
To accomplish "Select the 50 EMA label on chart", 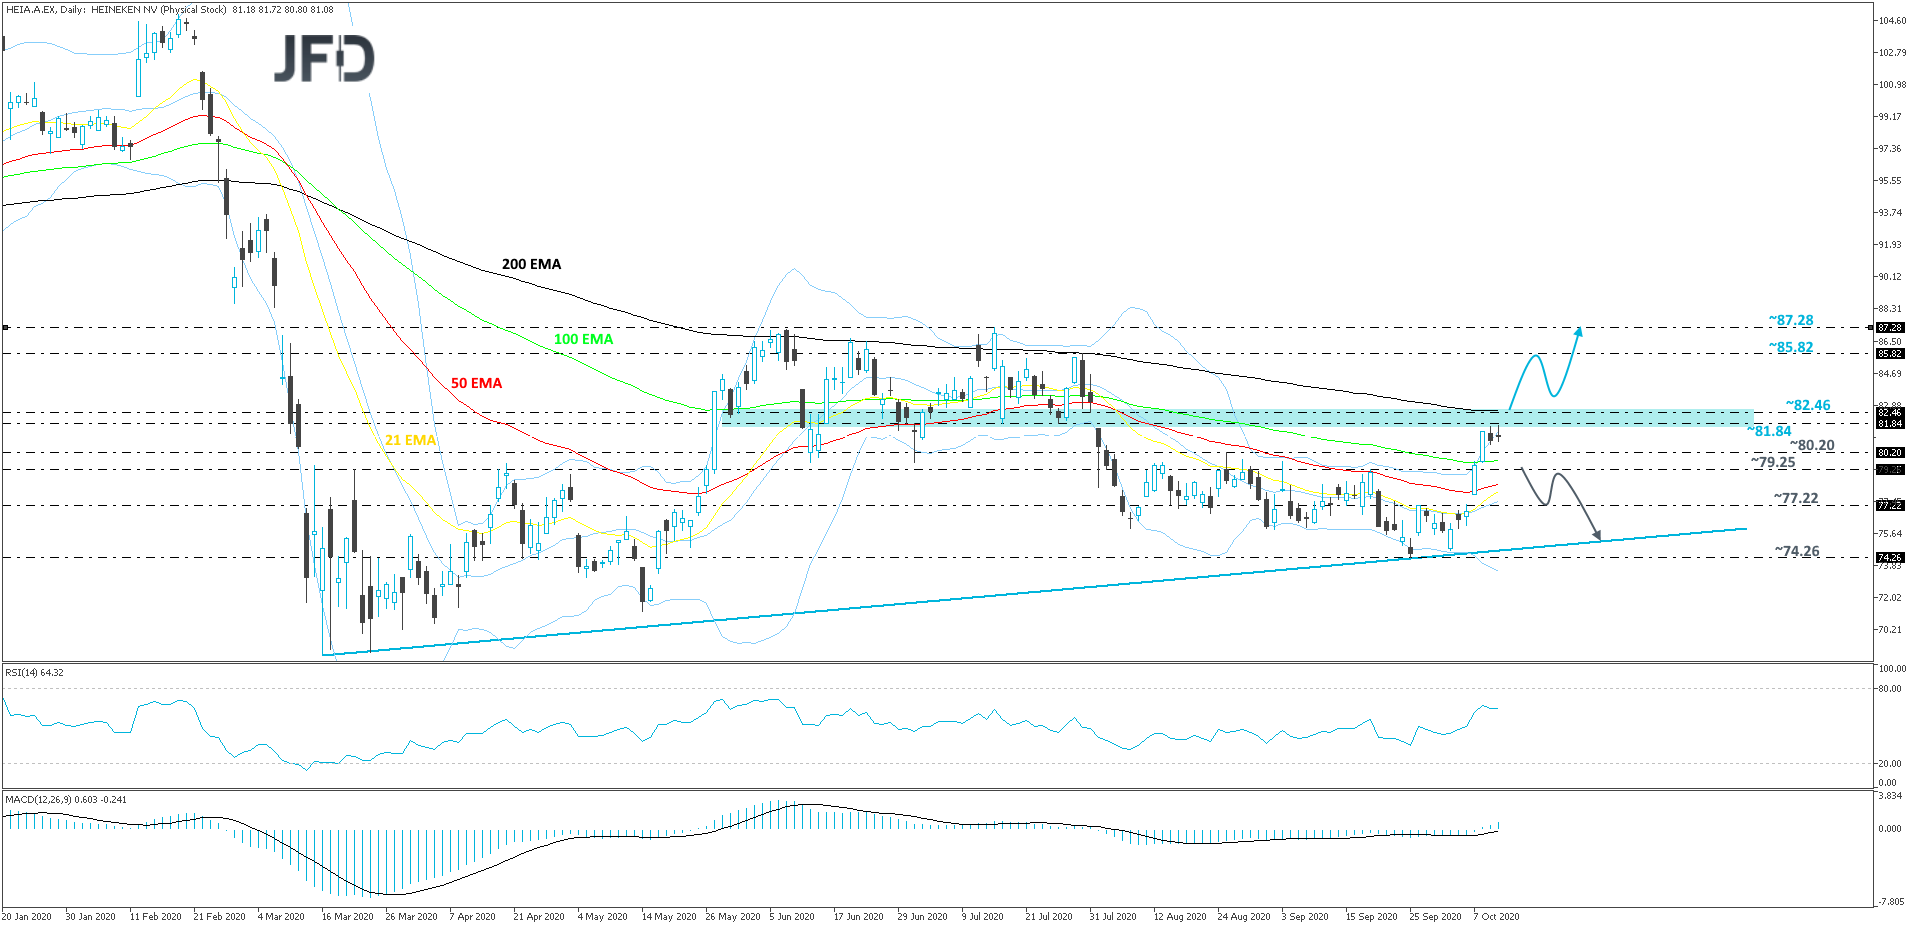I will 477,382.
